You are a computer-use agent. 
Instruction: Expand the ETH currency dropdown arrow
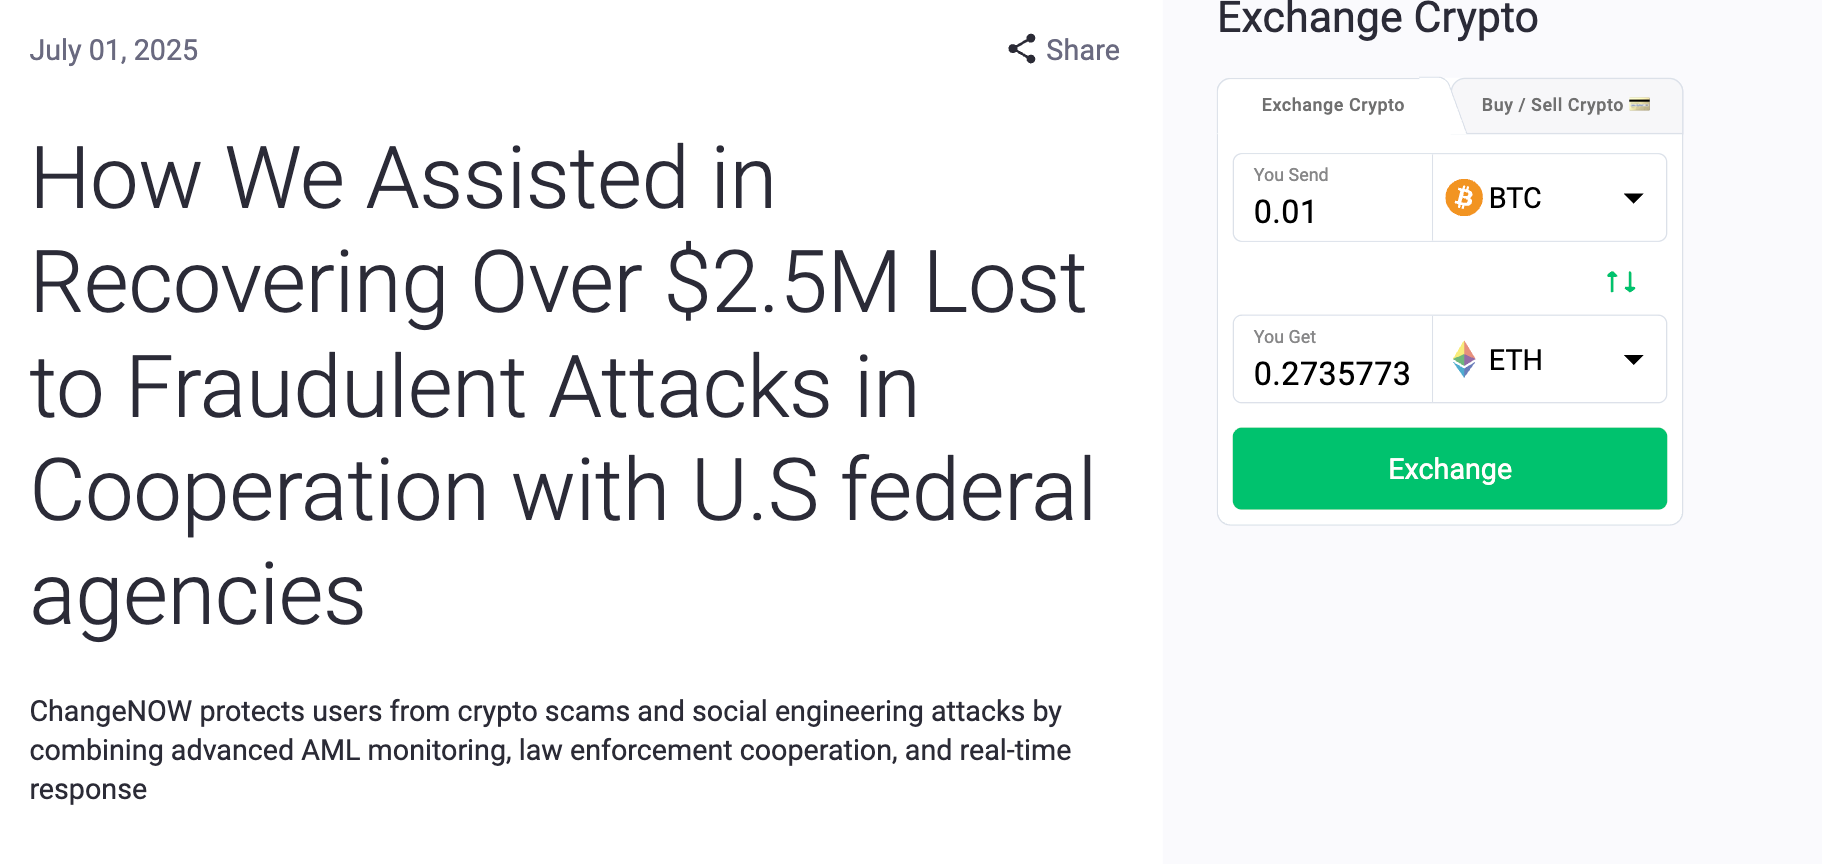point(1633,360)
